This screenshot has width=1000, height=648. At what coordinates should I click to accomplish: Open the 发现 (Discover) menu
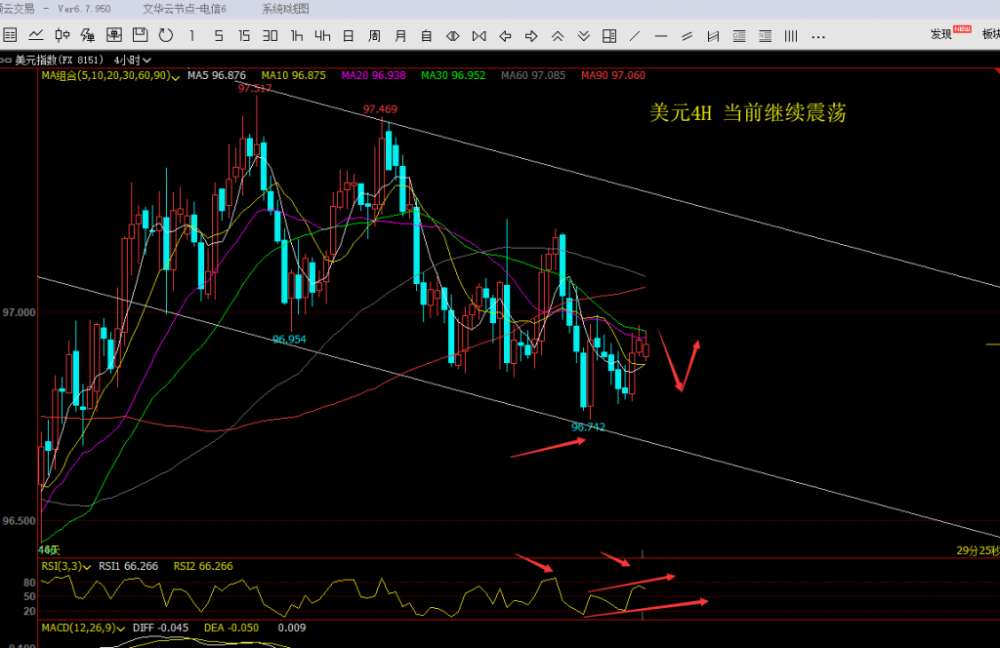point(942,34)
